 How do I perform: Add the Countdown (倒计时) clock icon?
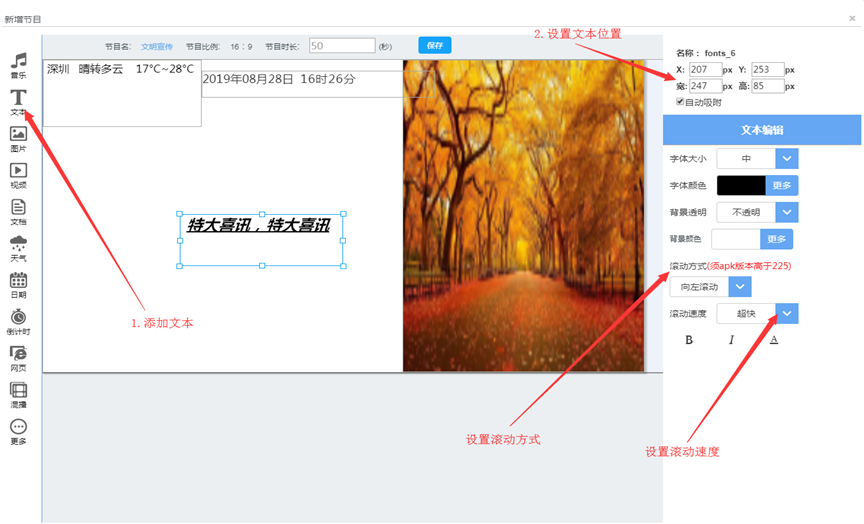click(18, 319)
